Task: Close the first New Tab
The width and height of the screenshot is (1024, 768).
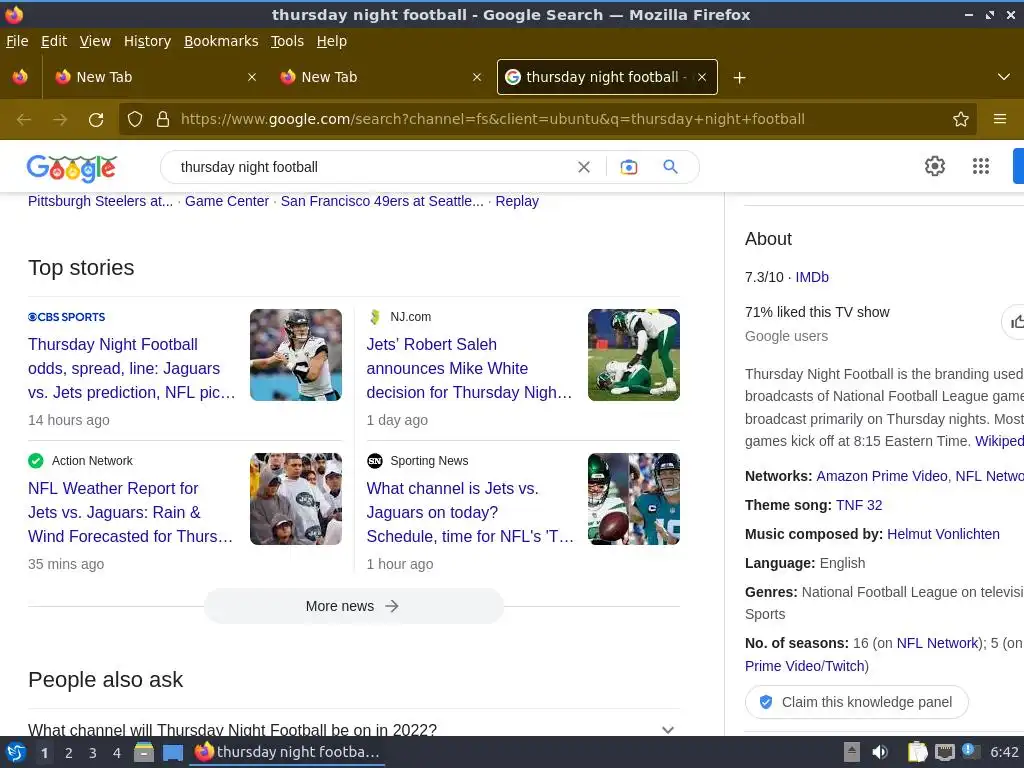Action: (x=251, y=77)
